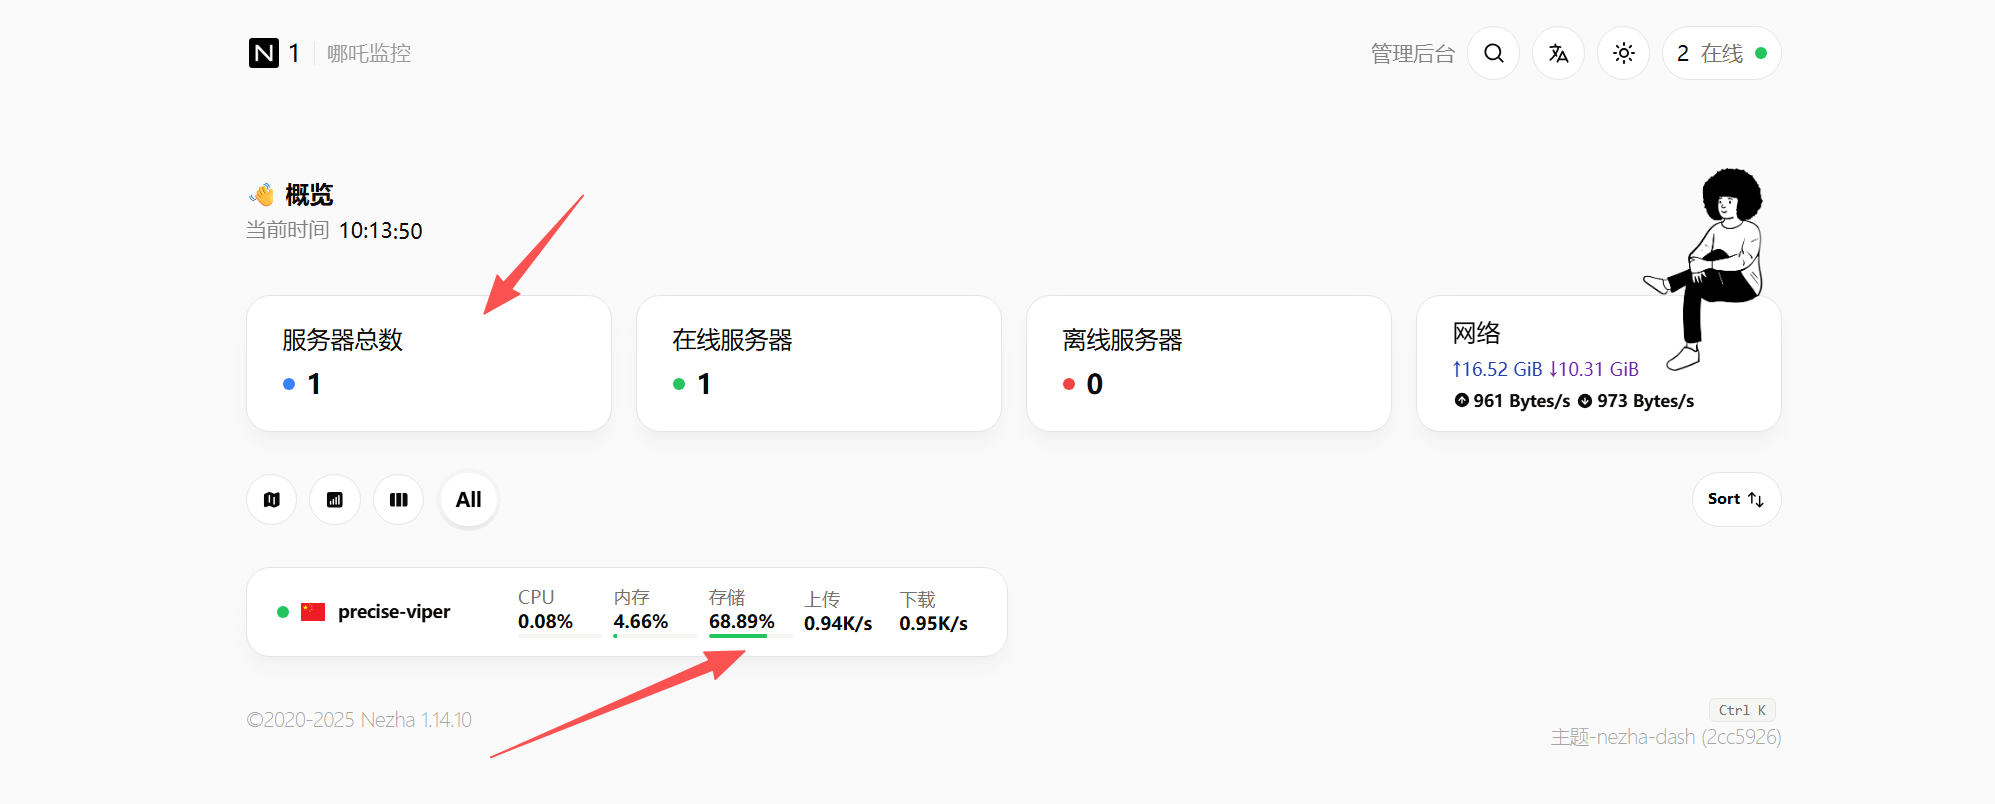Click the Nezha 1.14.10 footer link
This screenshot has width=1995, height=804.
tap(416, 720)
